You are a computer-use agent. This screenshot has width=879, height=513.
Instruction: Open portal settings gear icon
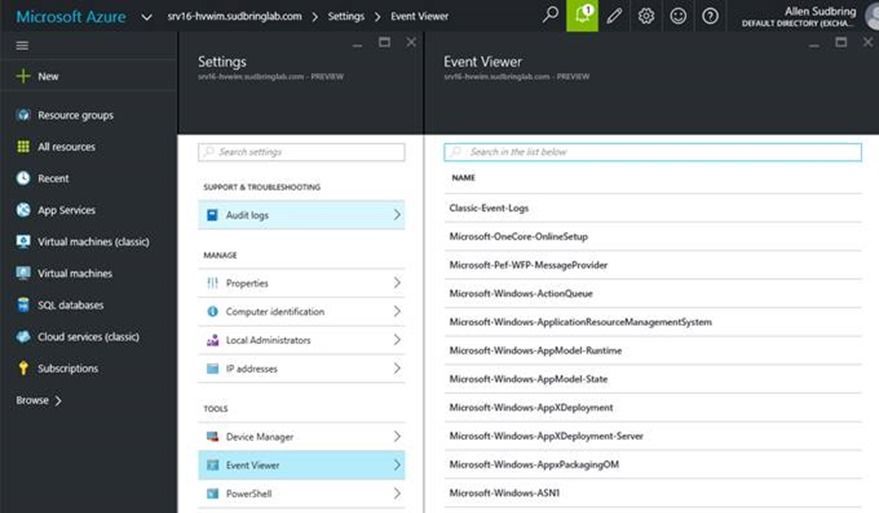(x=646, y=16)
